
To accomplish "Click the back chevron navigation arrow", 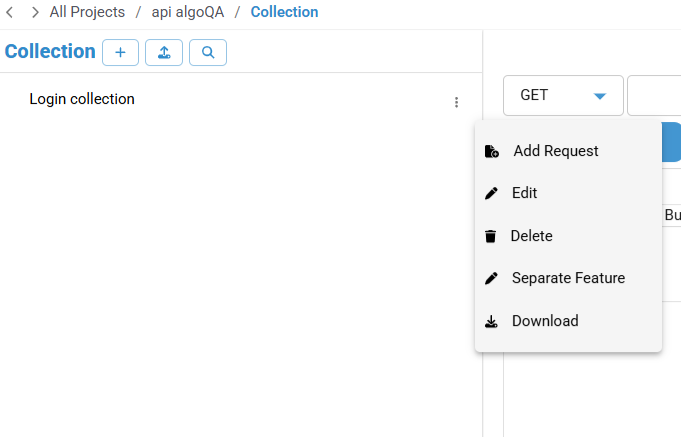I will [x=10, y=12].
